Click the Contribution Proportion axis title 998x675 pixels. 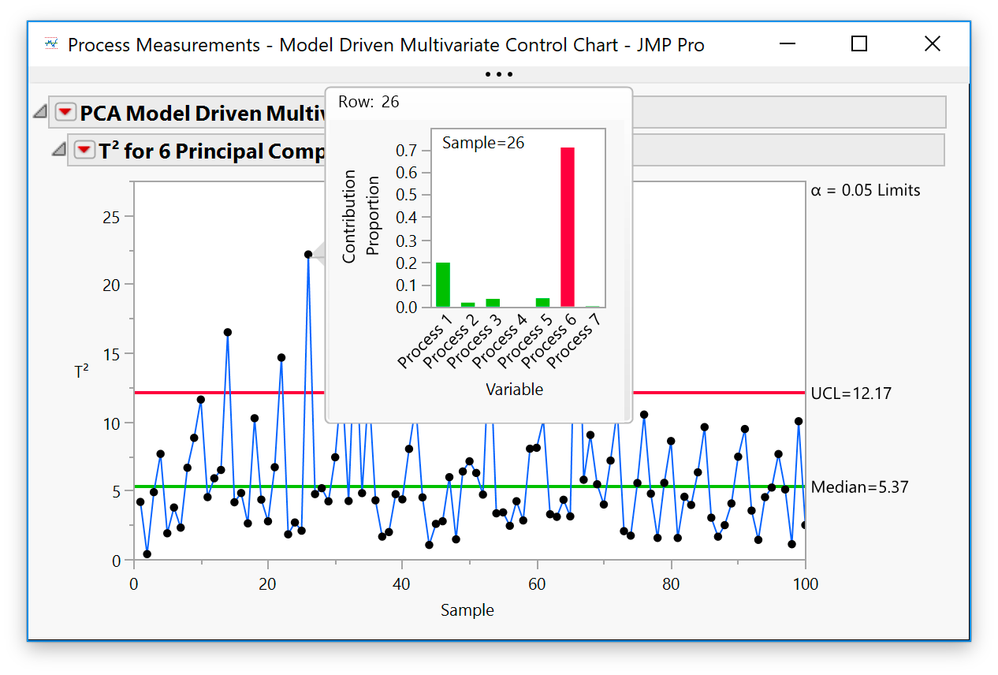click(360, 216)
